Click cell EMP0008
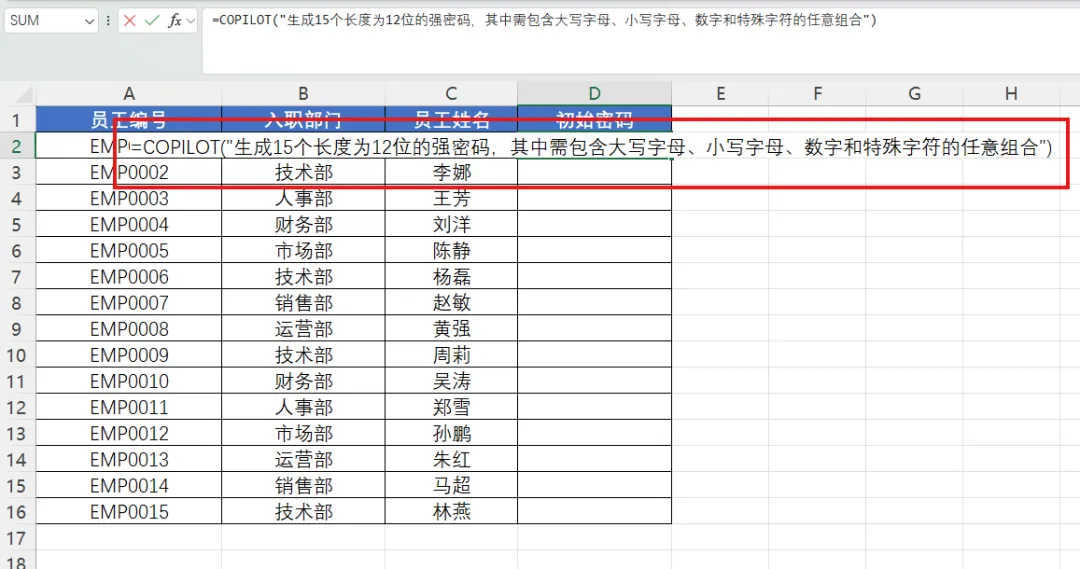Screen dimensions: 1080x569 coord(129,329)
